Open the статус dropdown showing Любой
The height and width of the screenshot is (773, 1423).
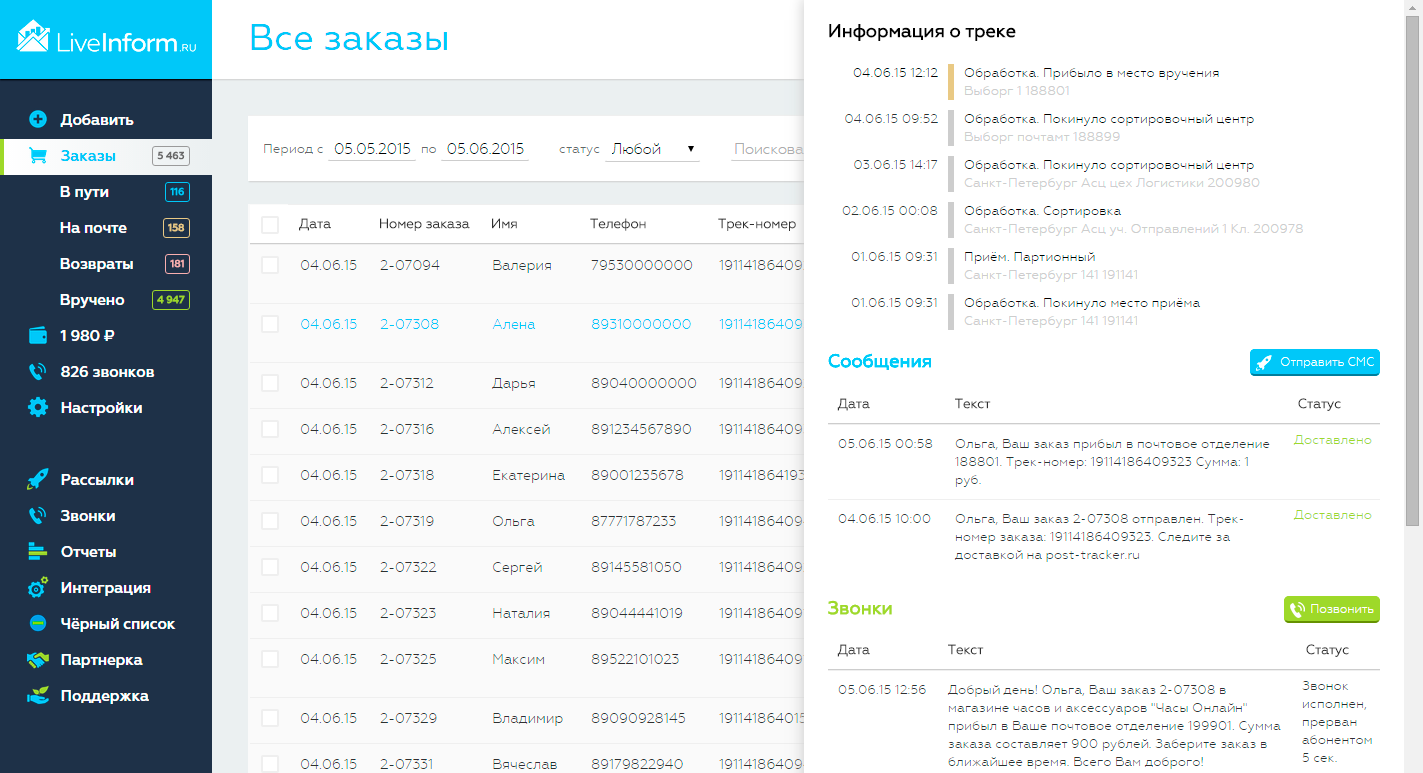652,147
